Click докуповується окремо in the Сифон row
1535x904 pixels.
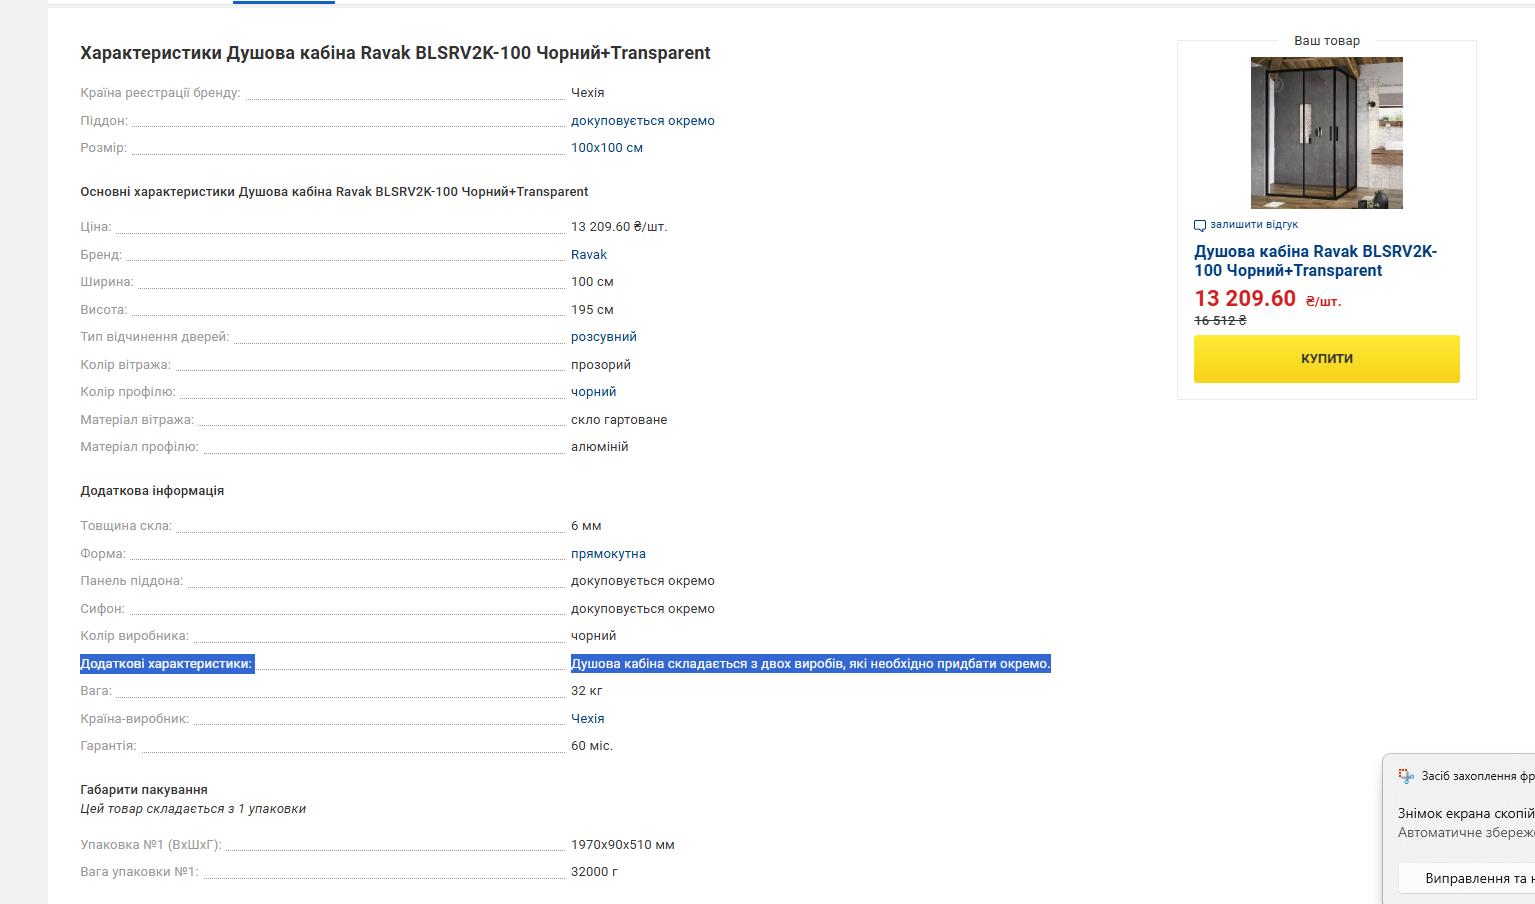[x=643, y=609]
